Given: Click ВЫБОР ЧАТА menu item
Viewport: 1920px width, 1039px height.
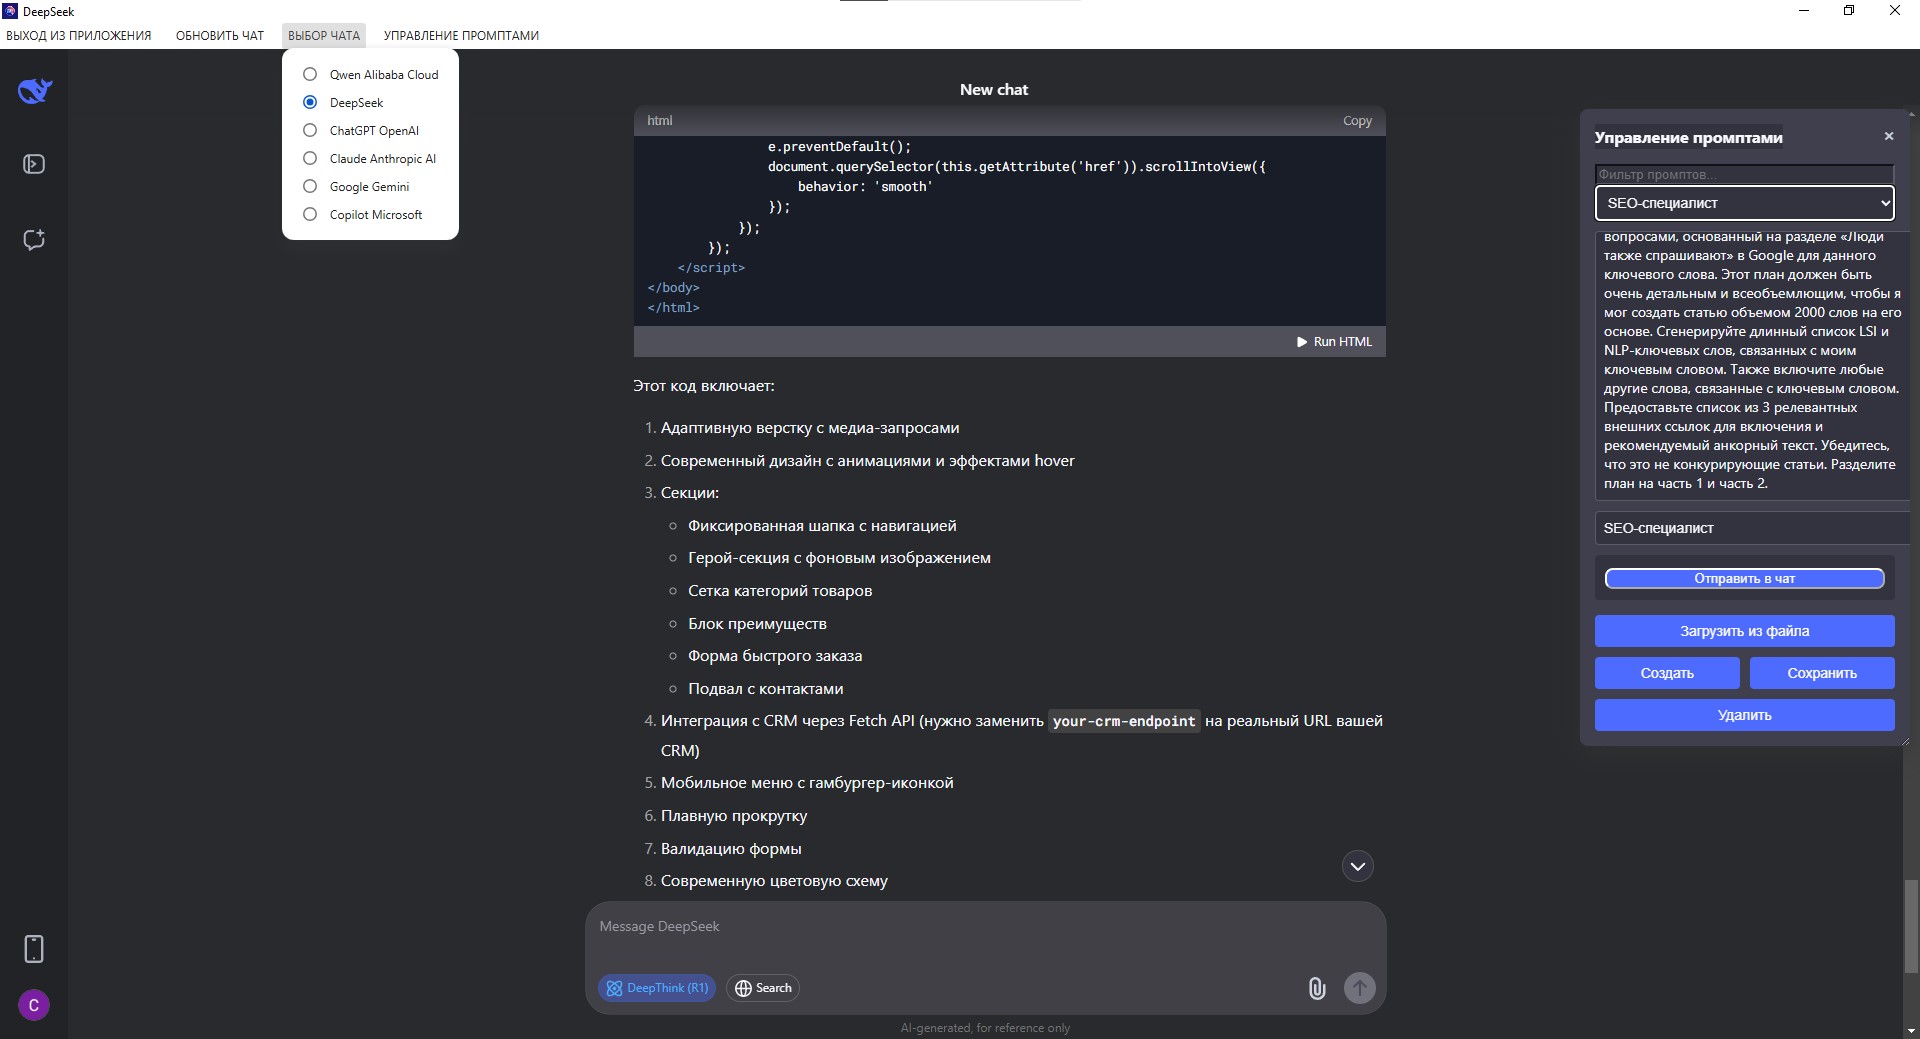Looking at the screenshot, I should click(x=324, y=36).
